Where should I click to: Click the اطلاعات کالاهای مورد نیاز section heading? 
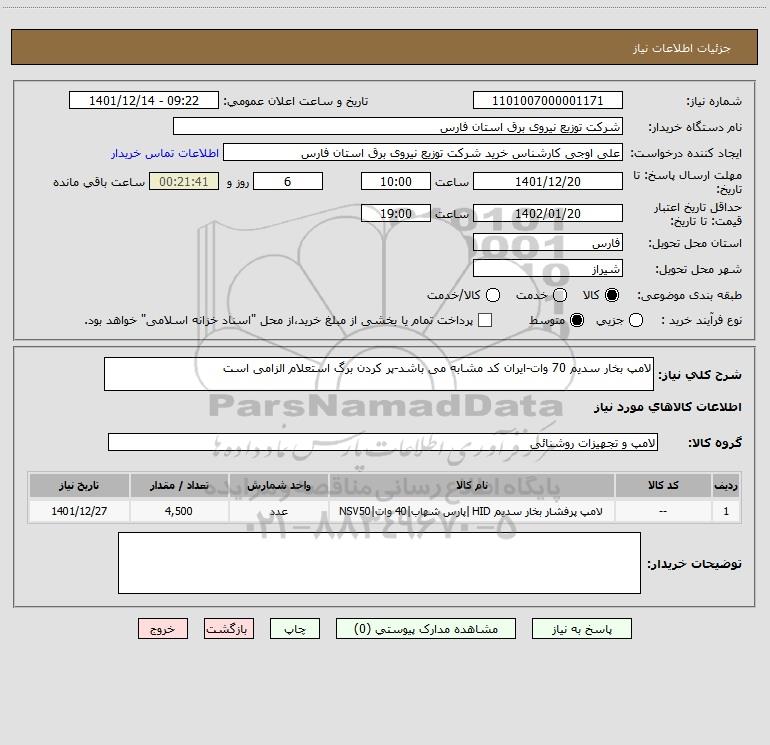coord(668,407)
